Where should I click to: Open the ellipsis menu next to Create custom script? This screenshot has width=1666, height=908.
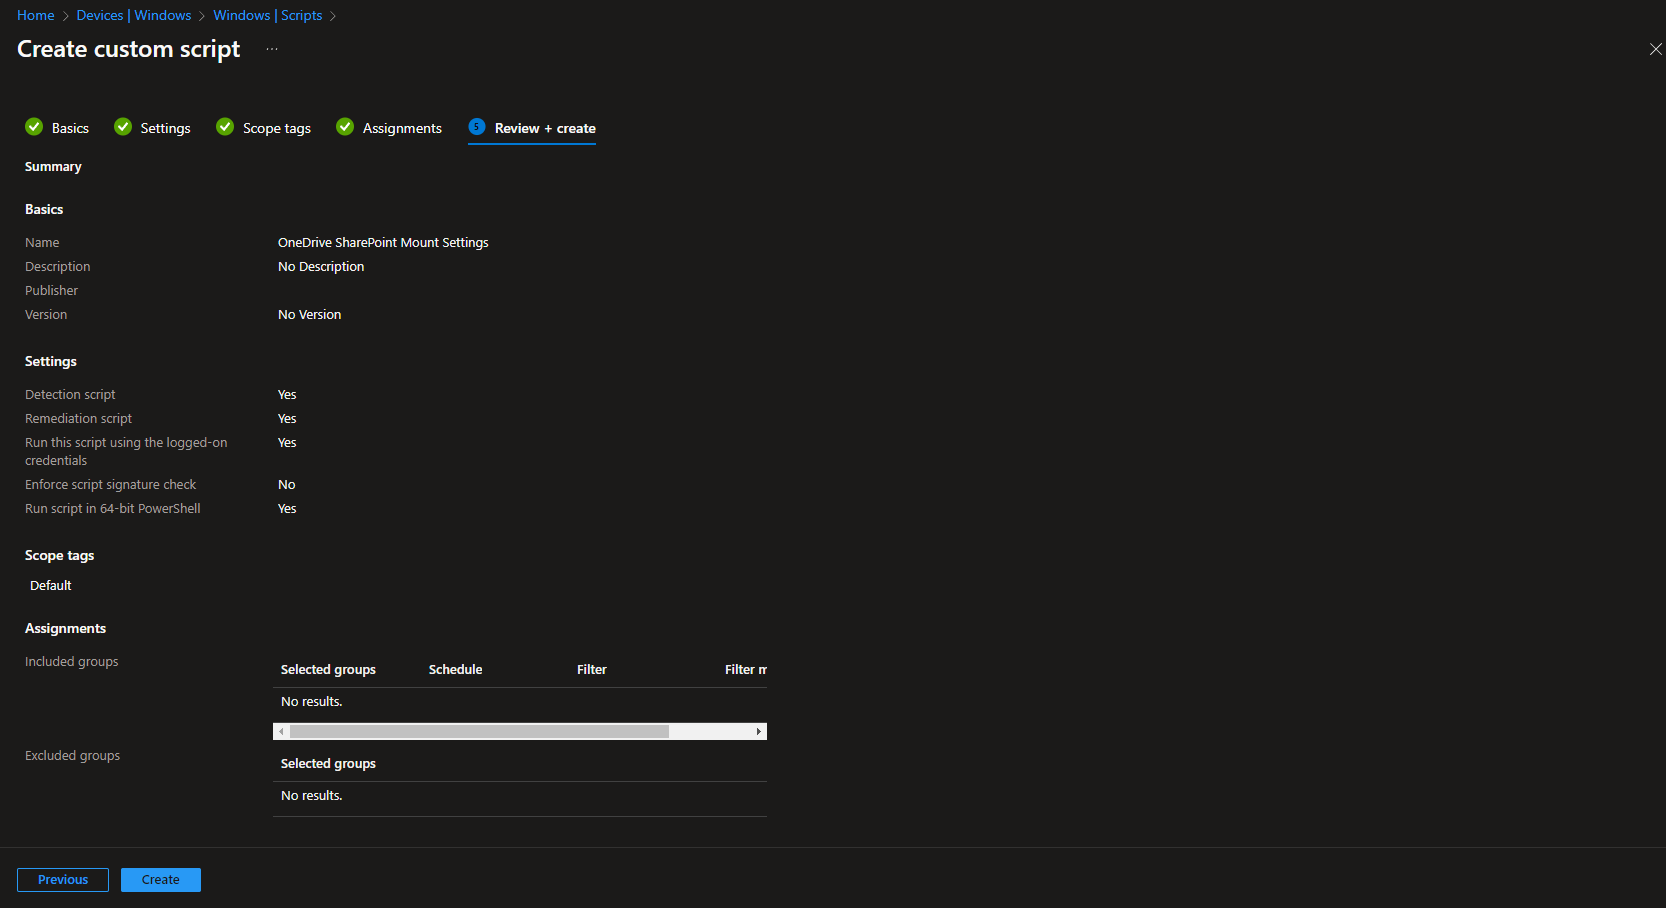271,48
